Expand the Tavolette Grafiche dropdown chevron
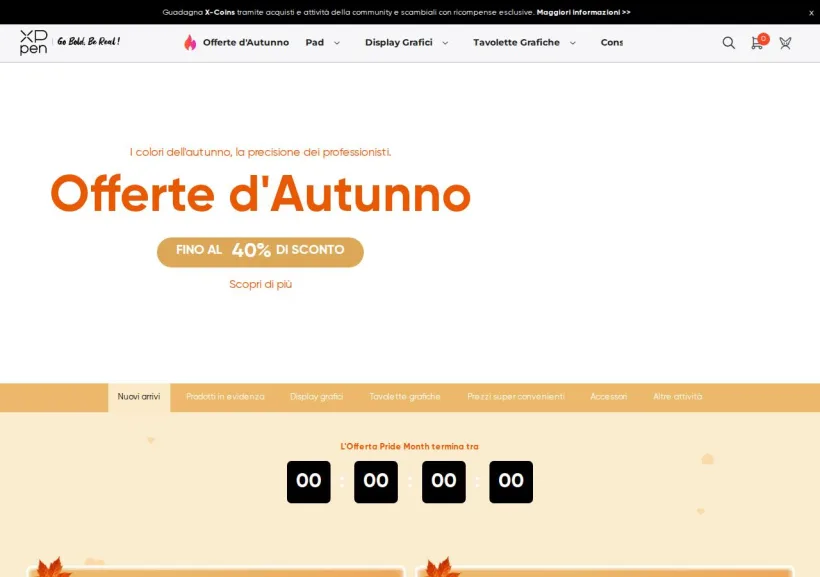820x577 pixels. pyautogui.click(x=573, y=43)
